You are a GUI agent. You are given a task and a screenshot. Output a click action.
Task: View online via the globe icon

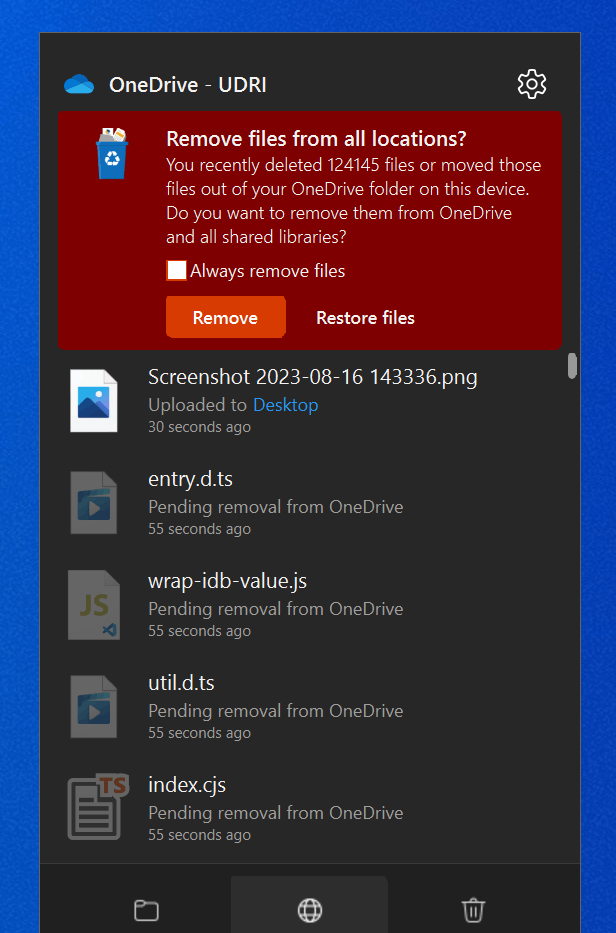point(309,910)
